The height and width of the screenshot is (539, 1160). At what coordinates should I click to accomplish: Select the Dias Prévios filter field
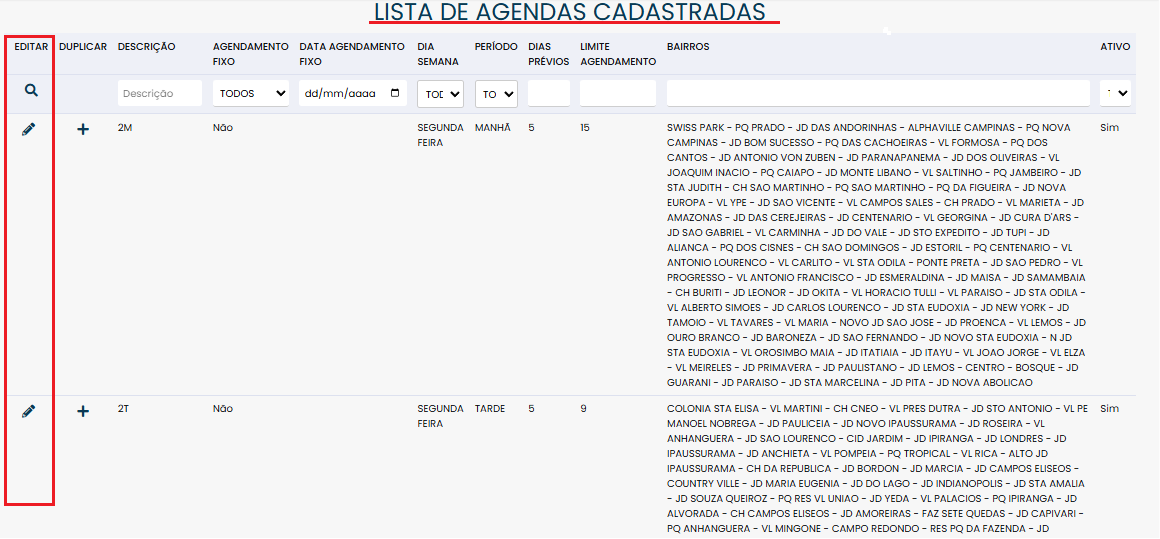(548, 93)
